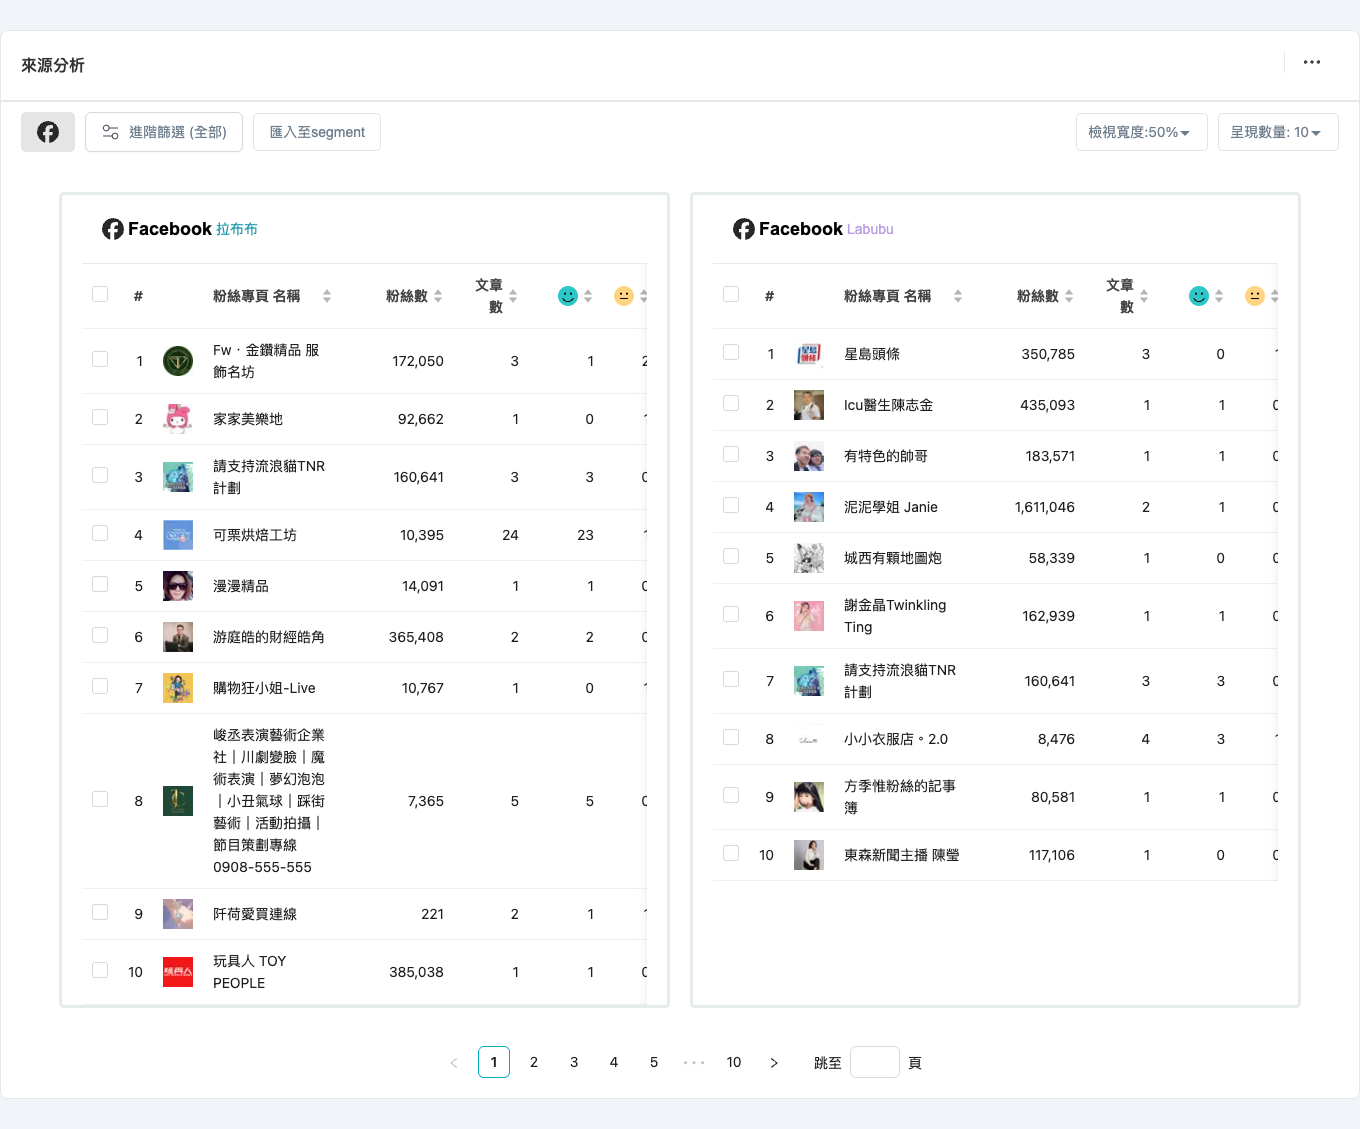Sort 拉布布 table by 粉絲數

pyautogui.click(x=438, y=296)
